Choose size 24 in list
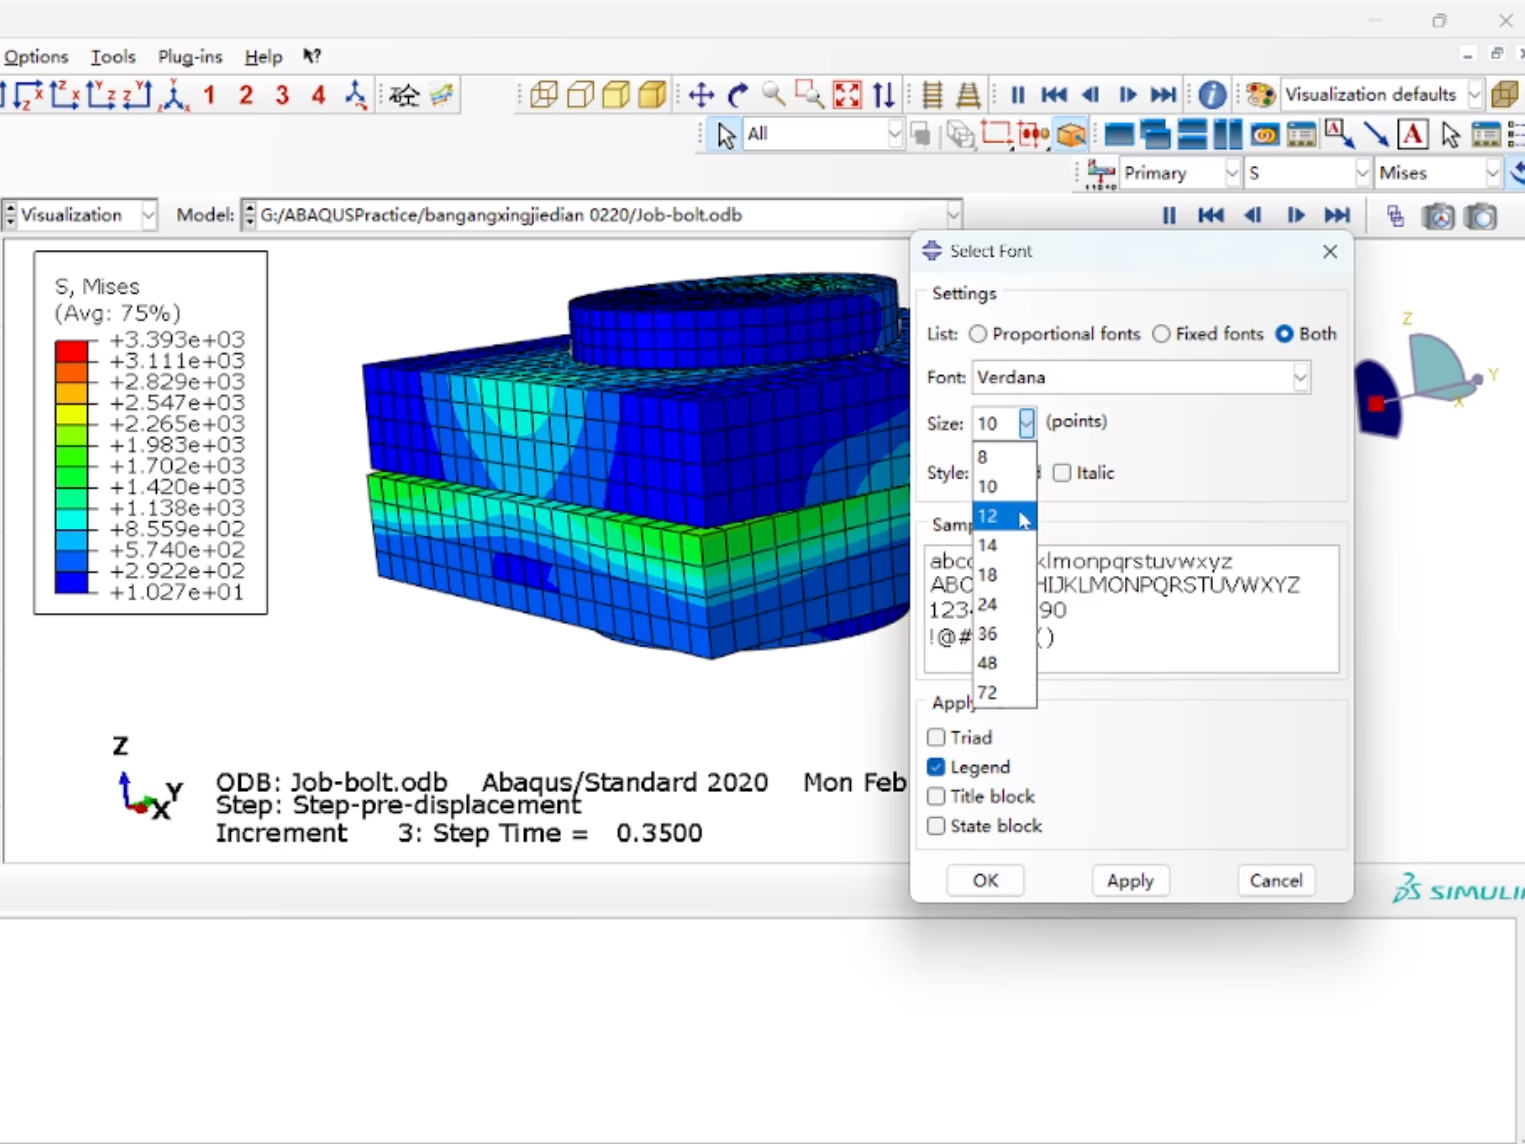Image resolution: width=1525 pixels, height=1144 pixels. point(1004,604)
